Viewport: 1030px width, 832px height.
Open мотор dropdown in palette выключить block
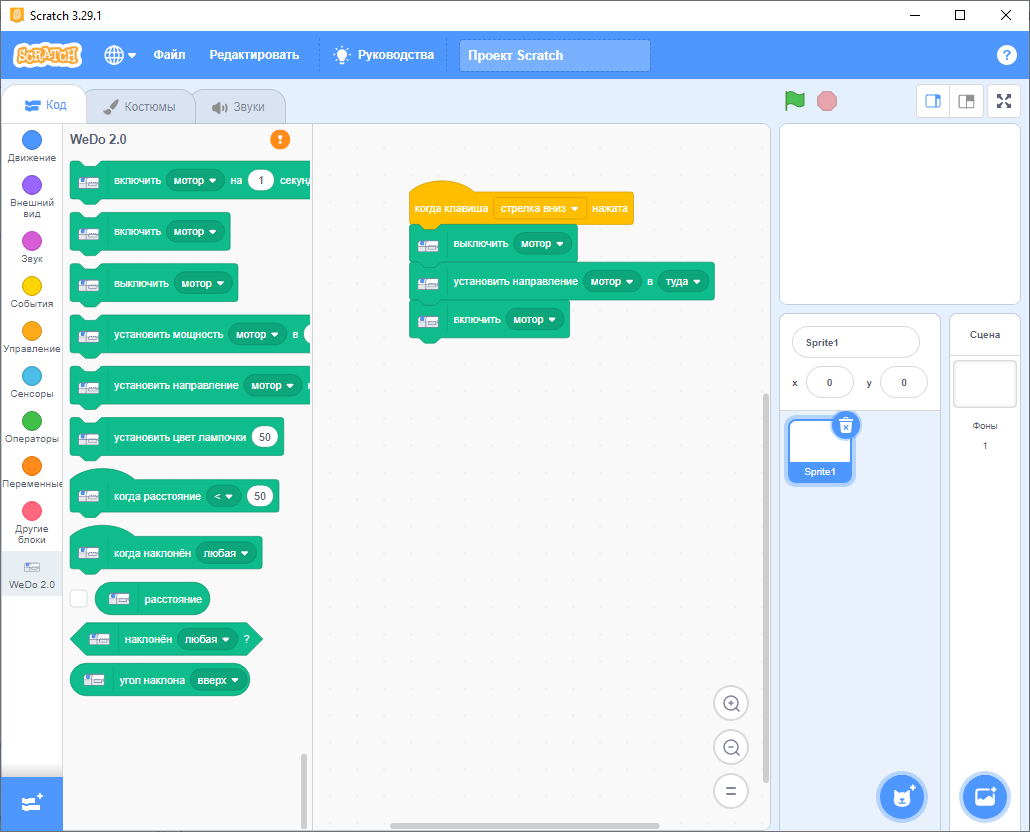(x=202, y=284)
